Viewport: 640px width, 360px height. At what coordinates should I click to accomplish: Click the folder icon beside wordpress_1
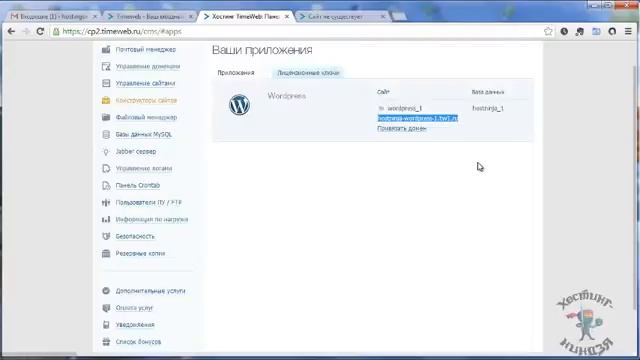coord(381,109)
